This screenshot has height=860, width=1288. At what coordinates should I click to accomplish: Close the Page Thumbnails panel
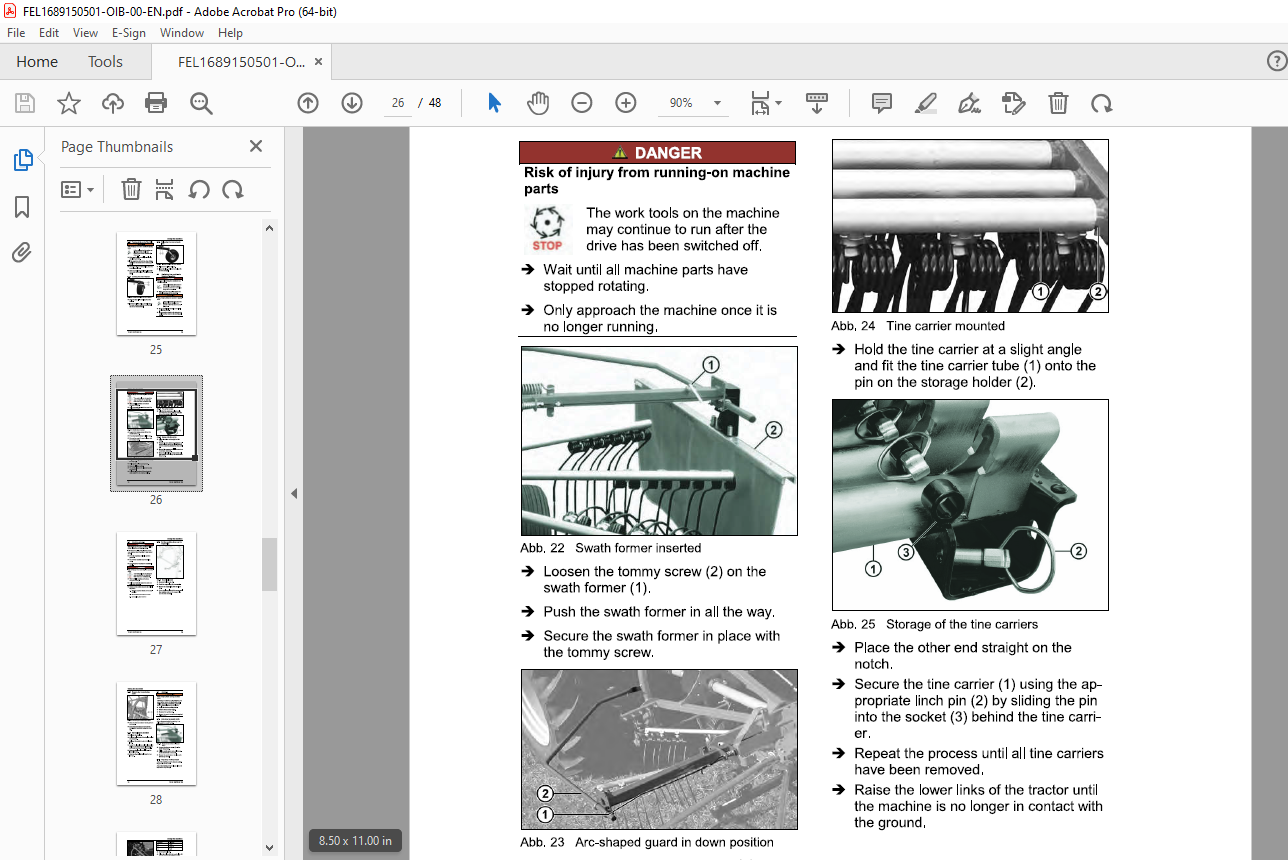pyautogui.click(x=256, y=146)
